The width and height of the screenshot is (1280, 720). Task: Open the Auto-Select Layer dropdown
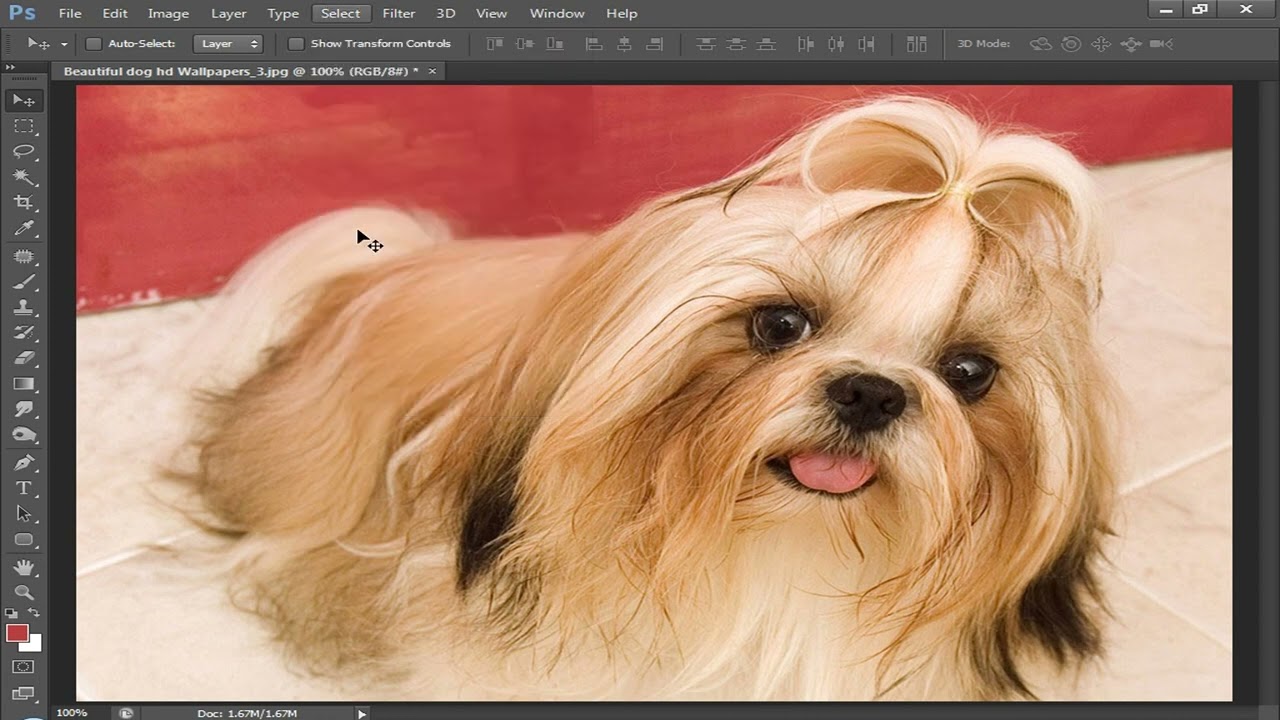227,44
